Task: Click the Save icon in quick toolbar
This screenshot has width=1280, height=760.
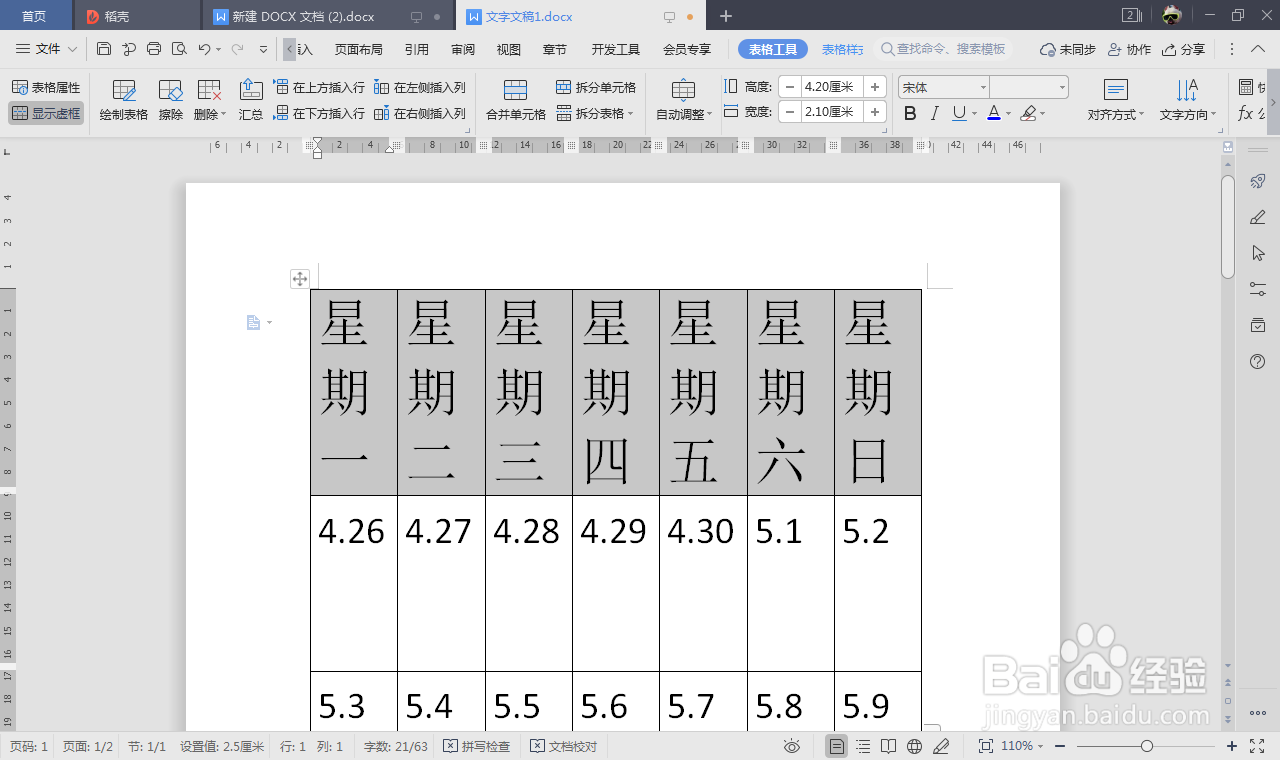Action: [104, 49]
